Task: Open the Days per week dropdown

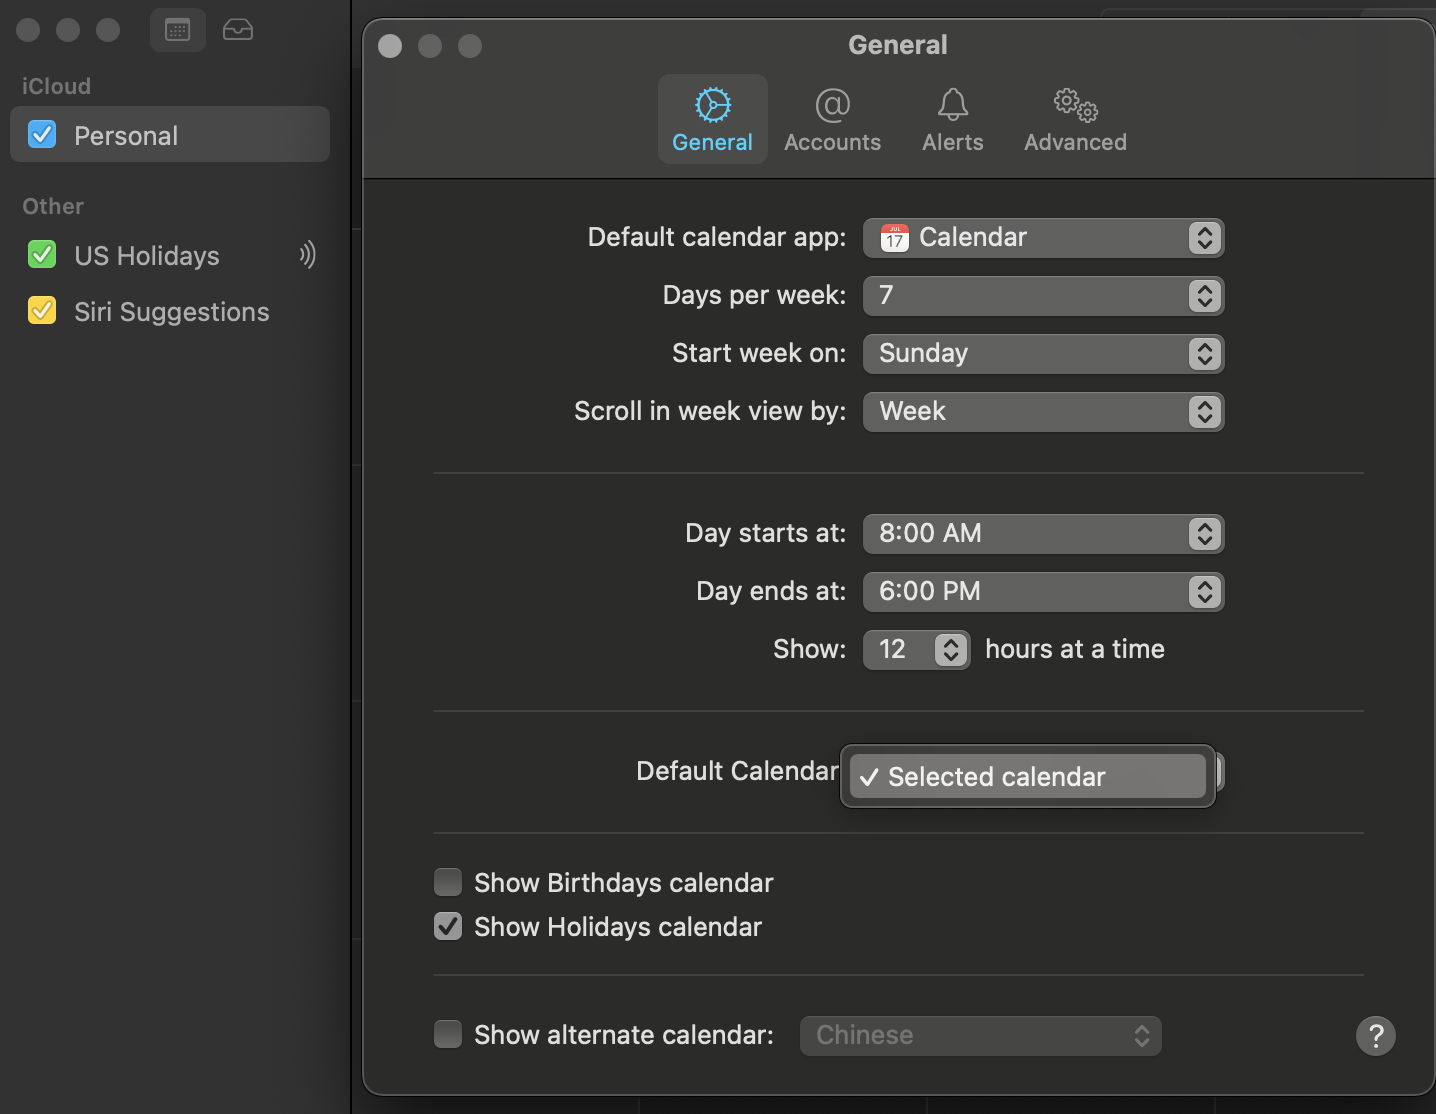Action: point(1043,296)
